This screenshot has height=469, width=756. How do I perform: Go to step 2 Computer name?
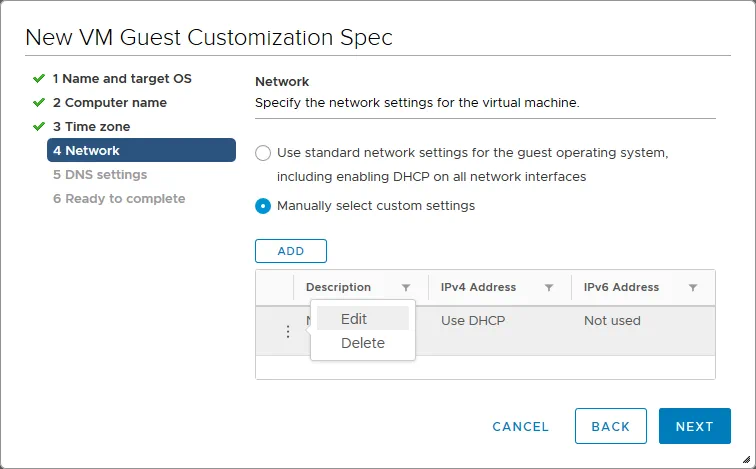pyautogui.click(x=110, y=103)
